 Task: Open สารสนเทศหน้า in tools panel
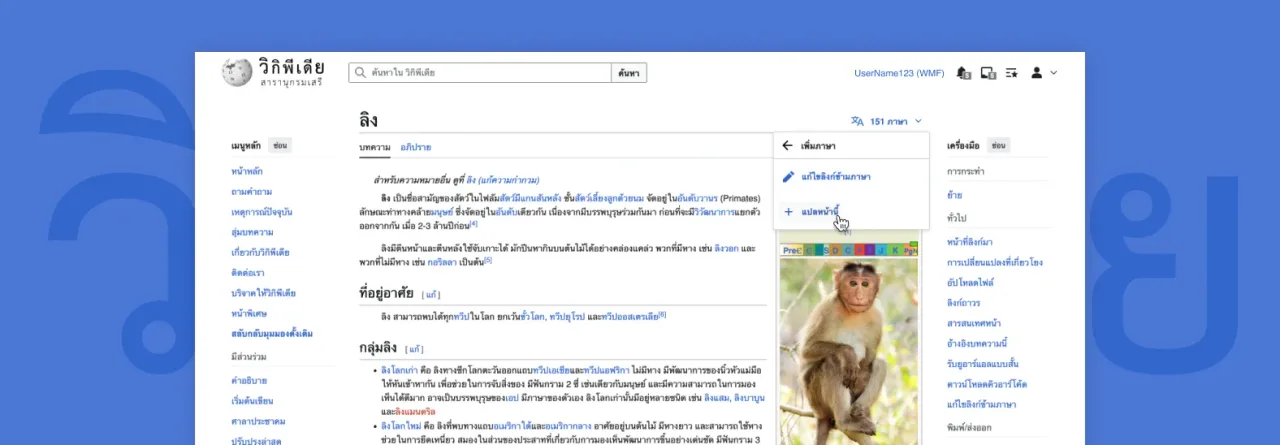(972, 323)
